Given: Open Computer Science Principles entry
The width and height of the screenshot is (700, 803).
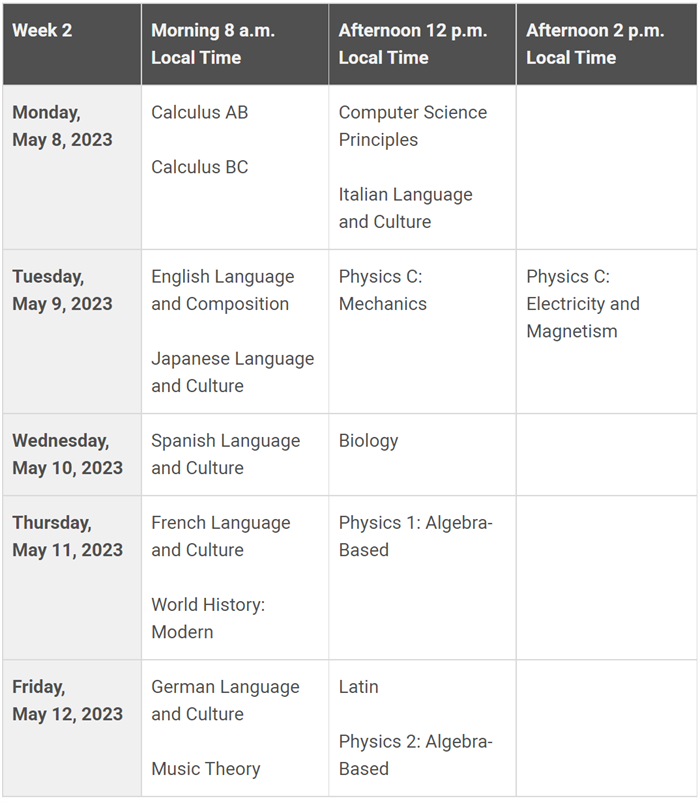Looking at the screenshot, I should (x=413, y=126).
